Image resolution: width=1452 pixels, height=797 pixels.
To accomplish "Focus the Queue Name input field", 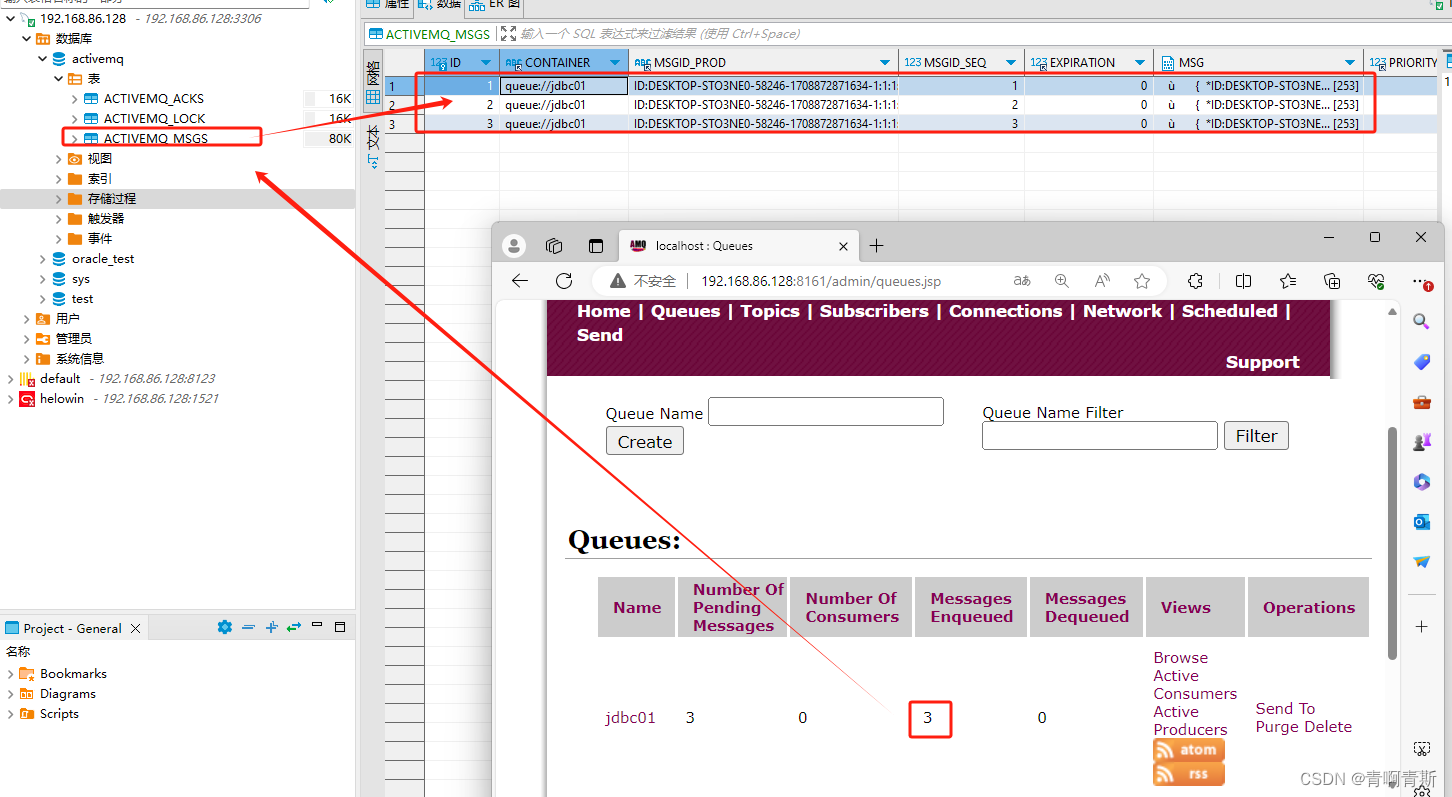I will click(826, 411).
